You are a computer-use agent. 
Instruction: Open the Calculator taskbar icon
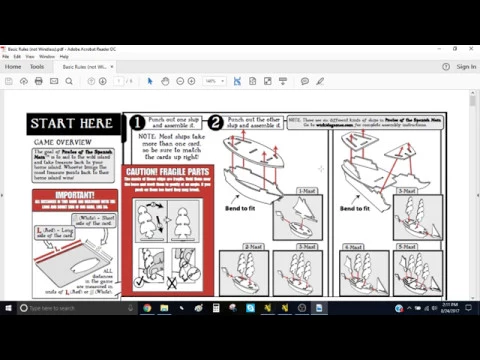(x=216, y=308)
